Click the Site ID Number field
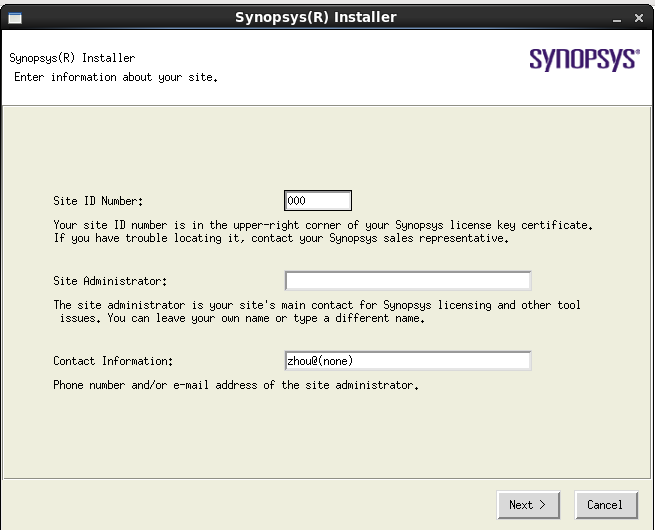Viewport: 655px width, 530px height. click(318, 201)
